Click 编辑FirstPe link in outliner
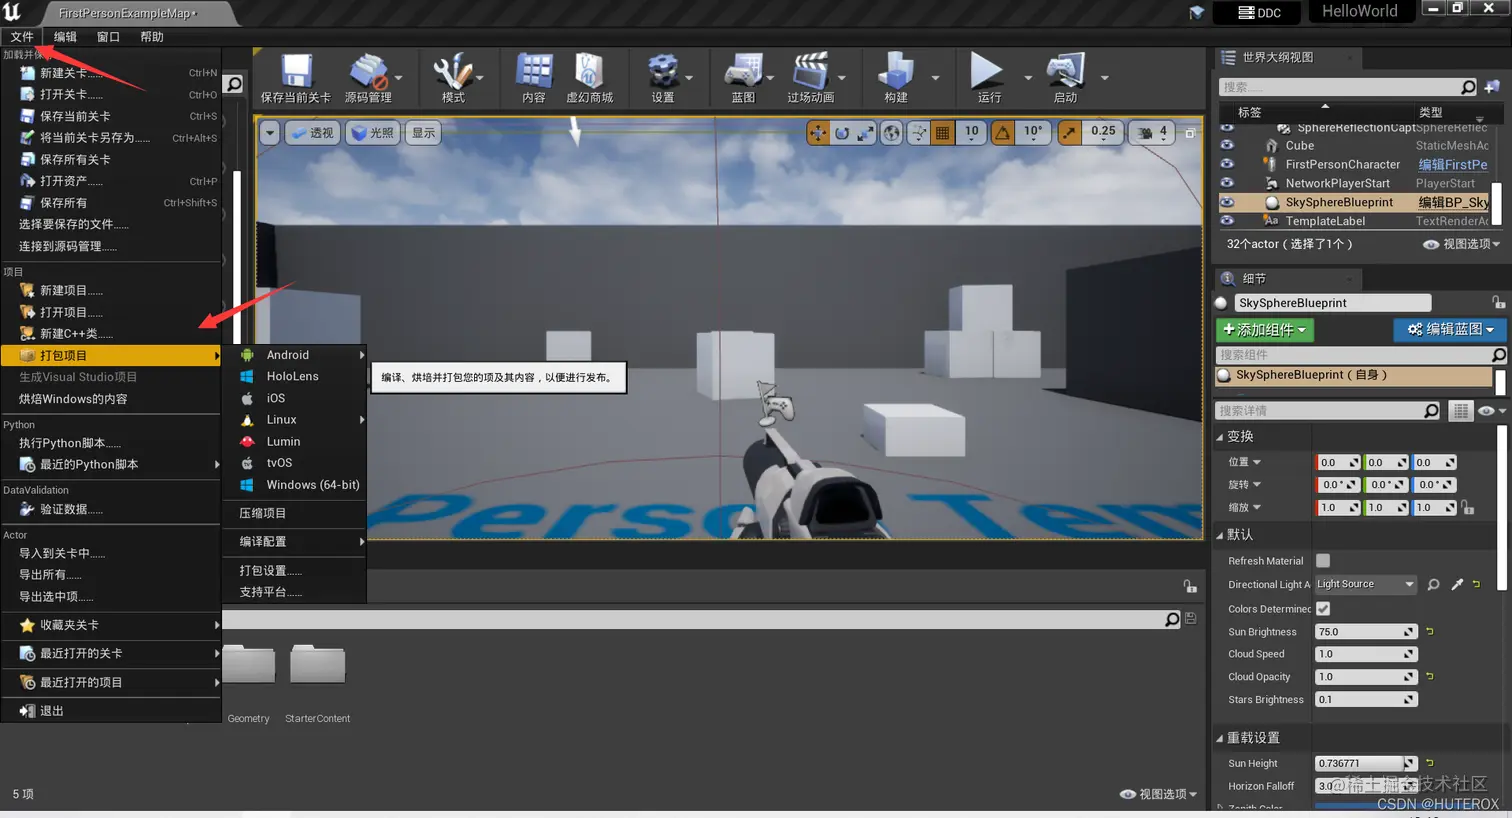This screenshot has height=818, width=1512. pyautogui.click(x=1452, y=164)
